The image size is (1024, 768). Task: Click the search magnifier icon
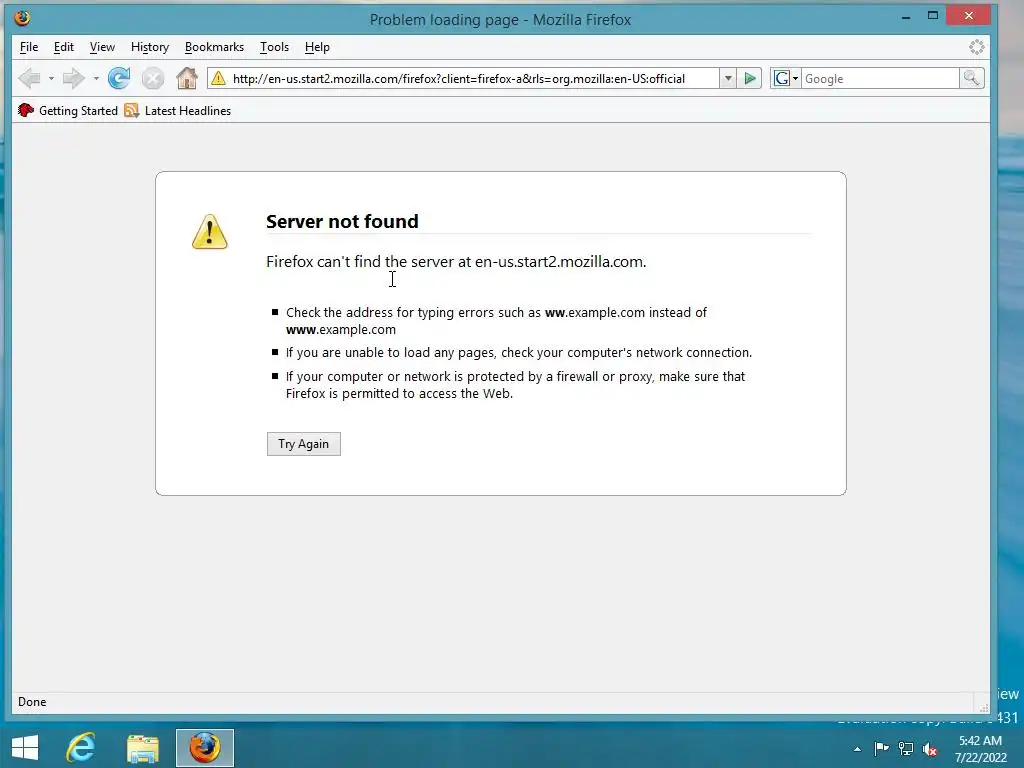(x=971, y=78)
